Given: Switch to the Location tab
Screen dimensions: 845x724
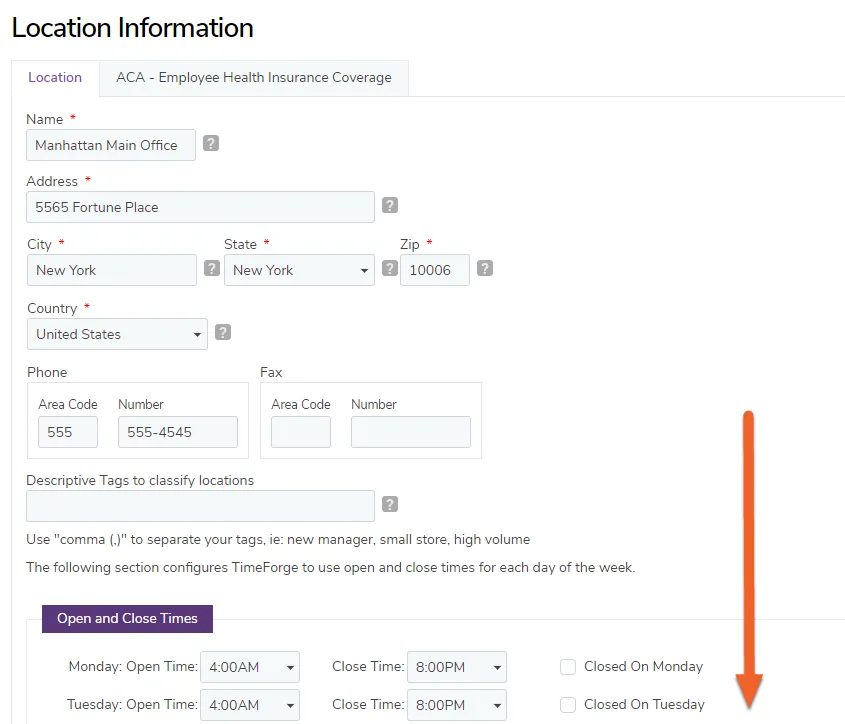Looking at the screenshot, I should click(x=55, y=78).
